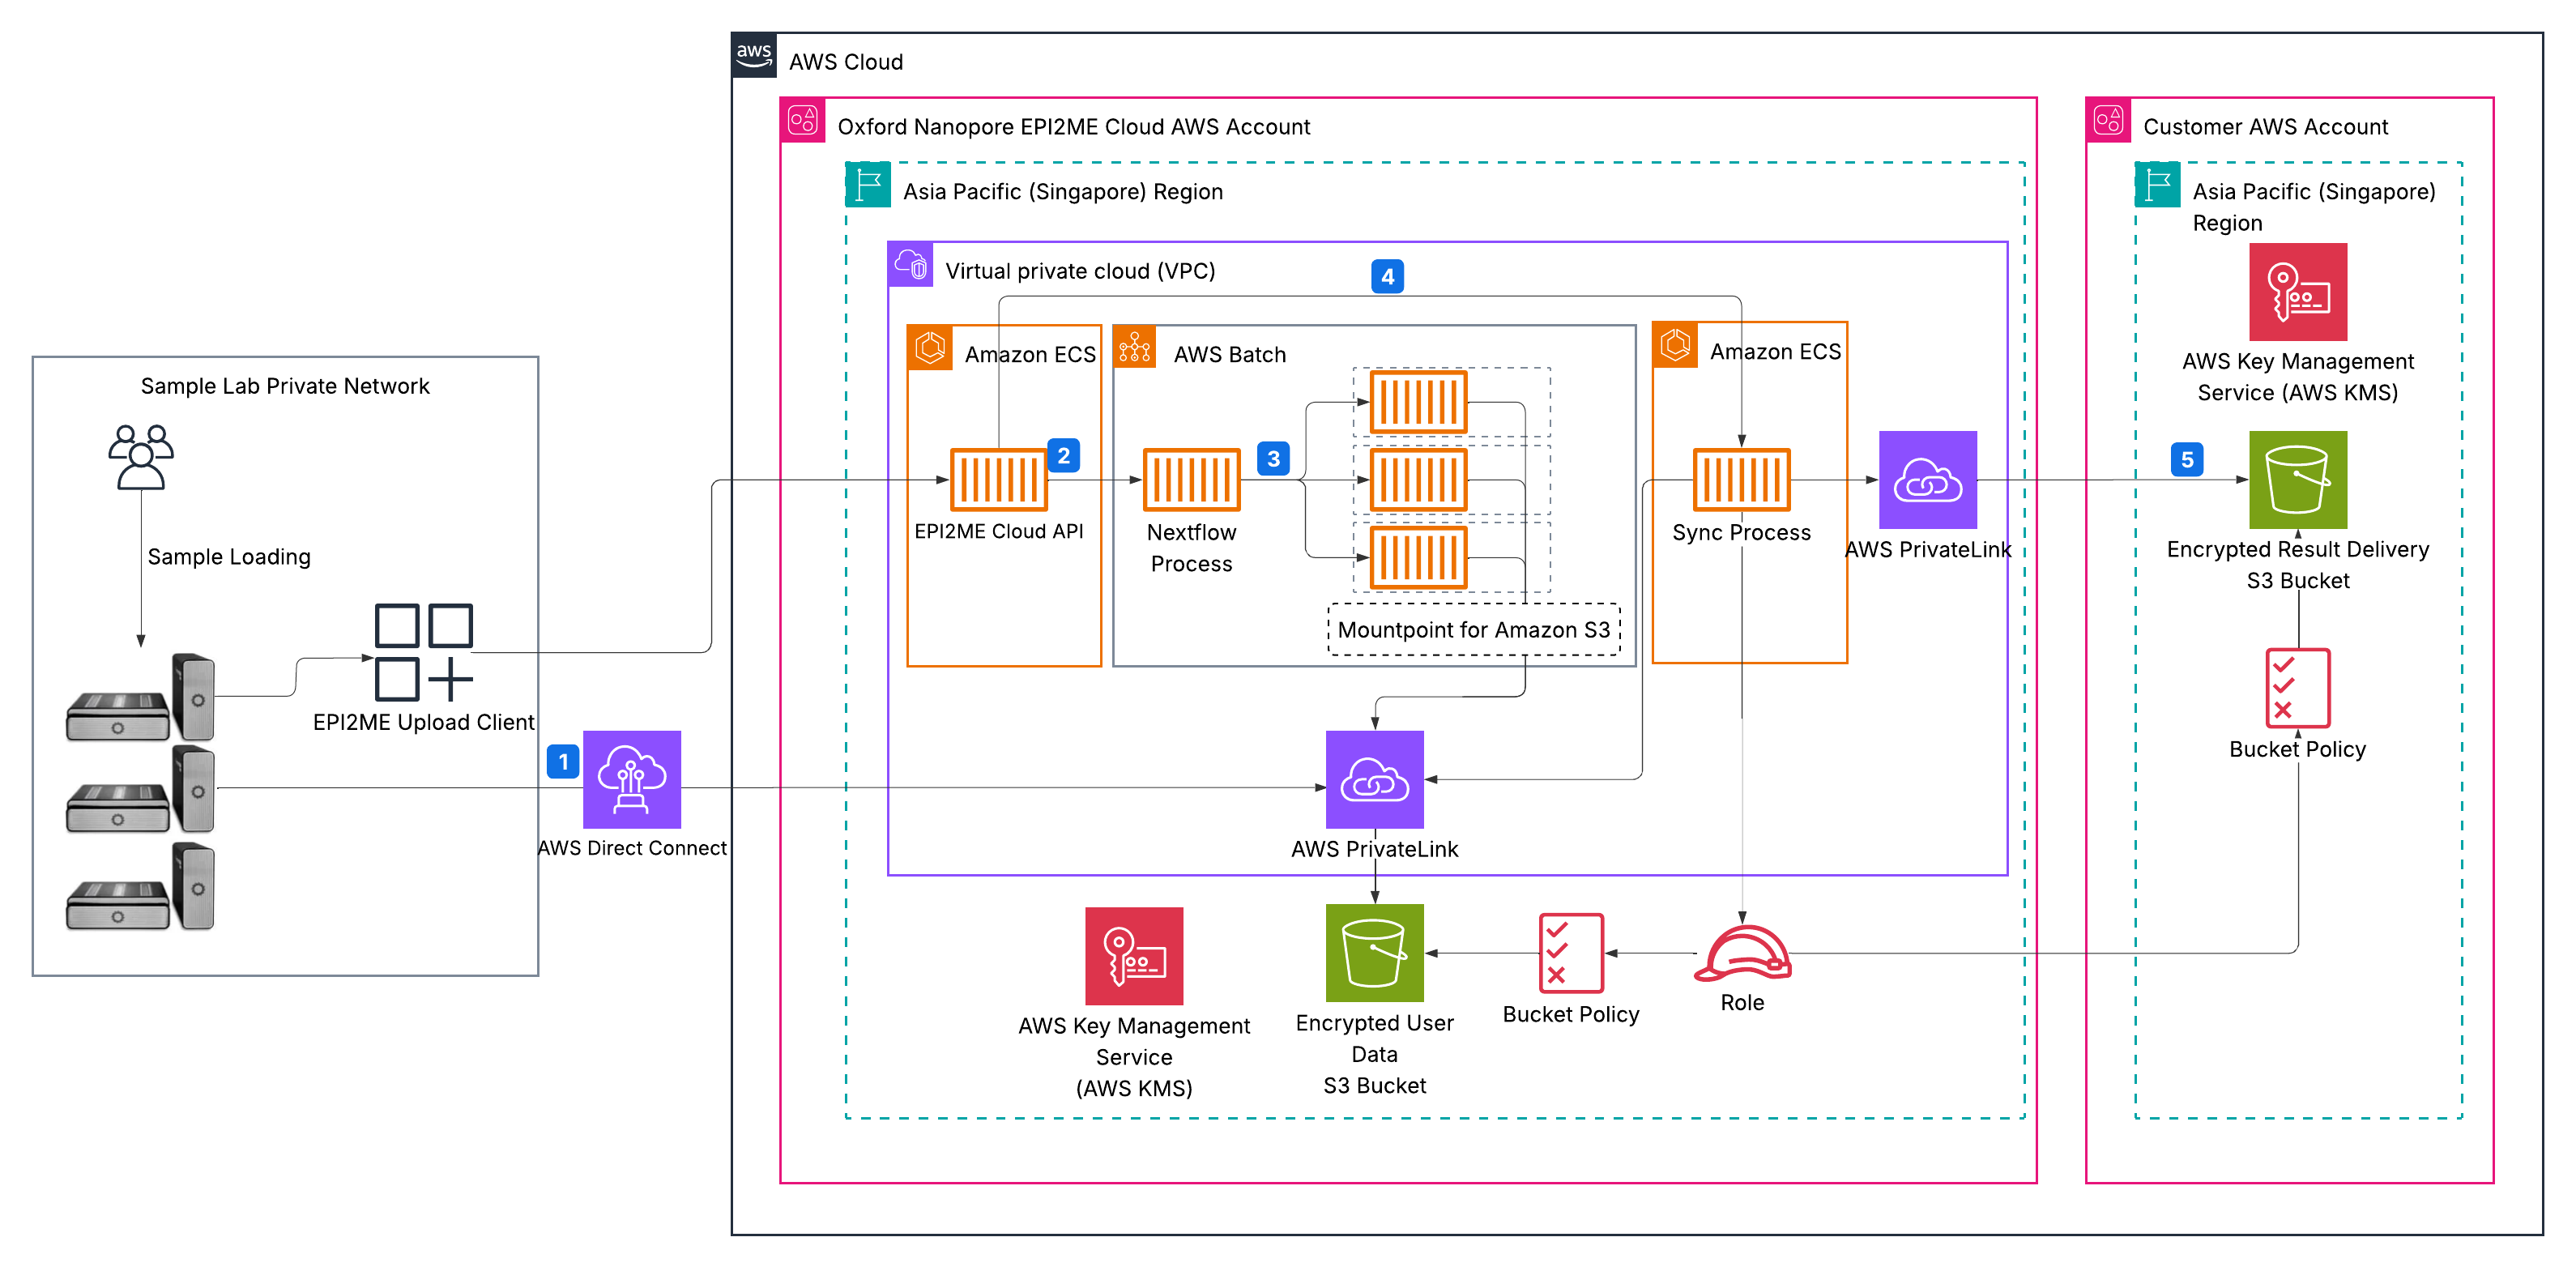The width and height of the screenshot is (2576, 1267).
Task: Click the Oxford account AWS KMS icon
Action: tap(1134, 956)
